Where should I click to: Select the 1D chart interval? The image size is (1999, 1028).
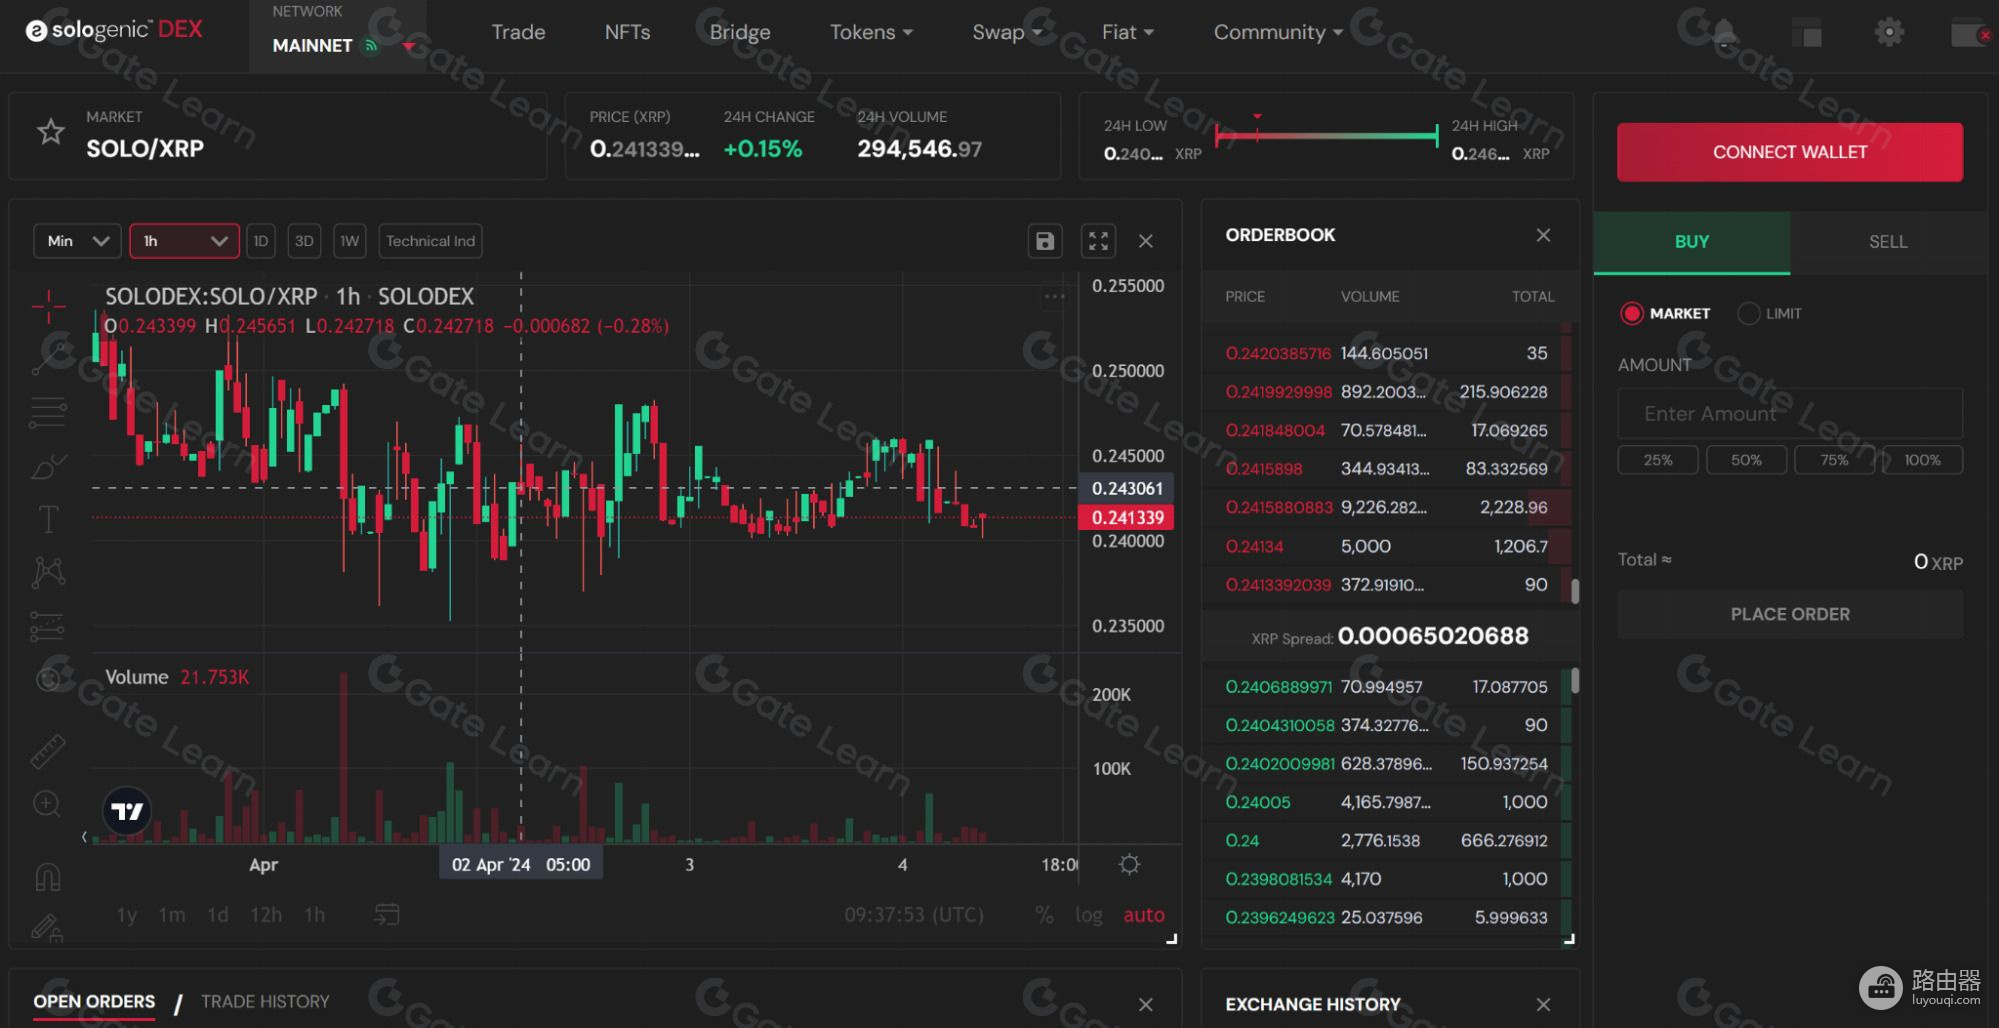(x=261, y=241)
